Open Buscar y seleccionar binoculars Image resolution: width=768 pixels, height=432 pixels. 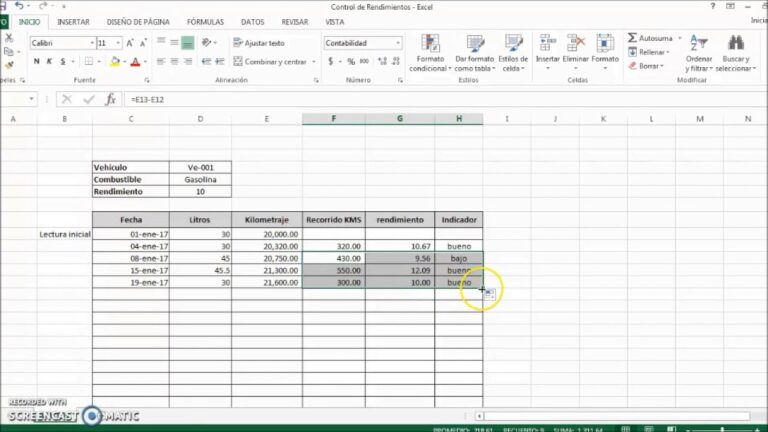(x=736, y=44)
